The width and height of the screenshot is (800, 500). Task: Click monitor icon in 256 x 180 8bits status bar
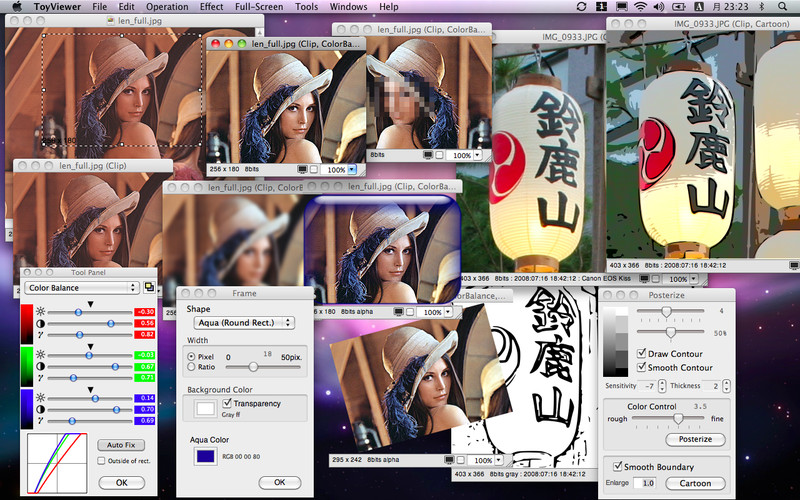(x=303, y=169)
